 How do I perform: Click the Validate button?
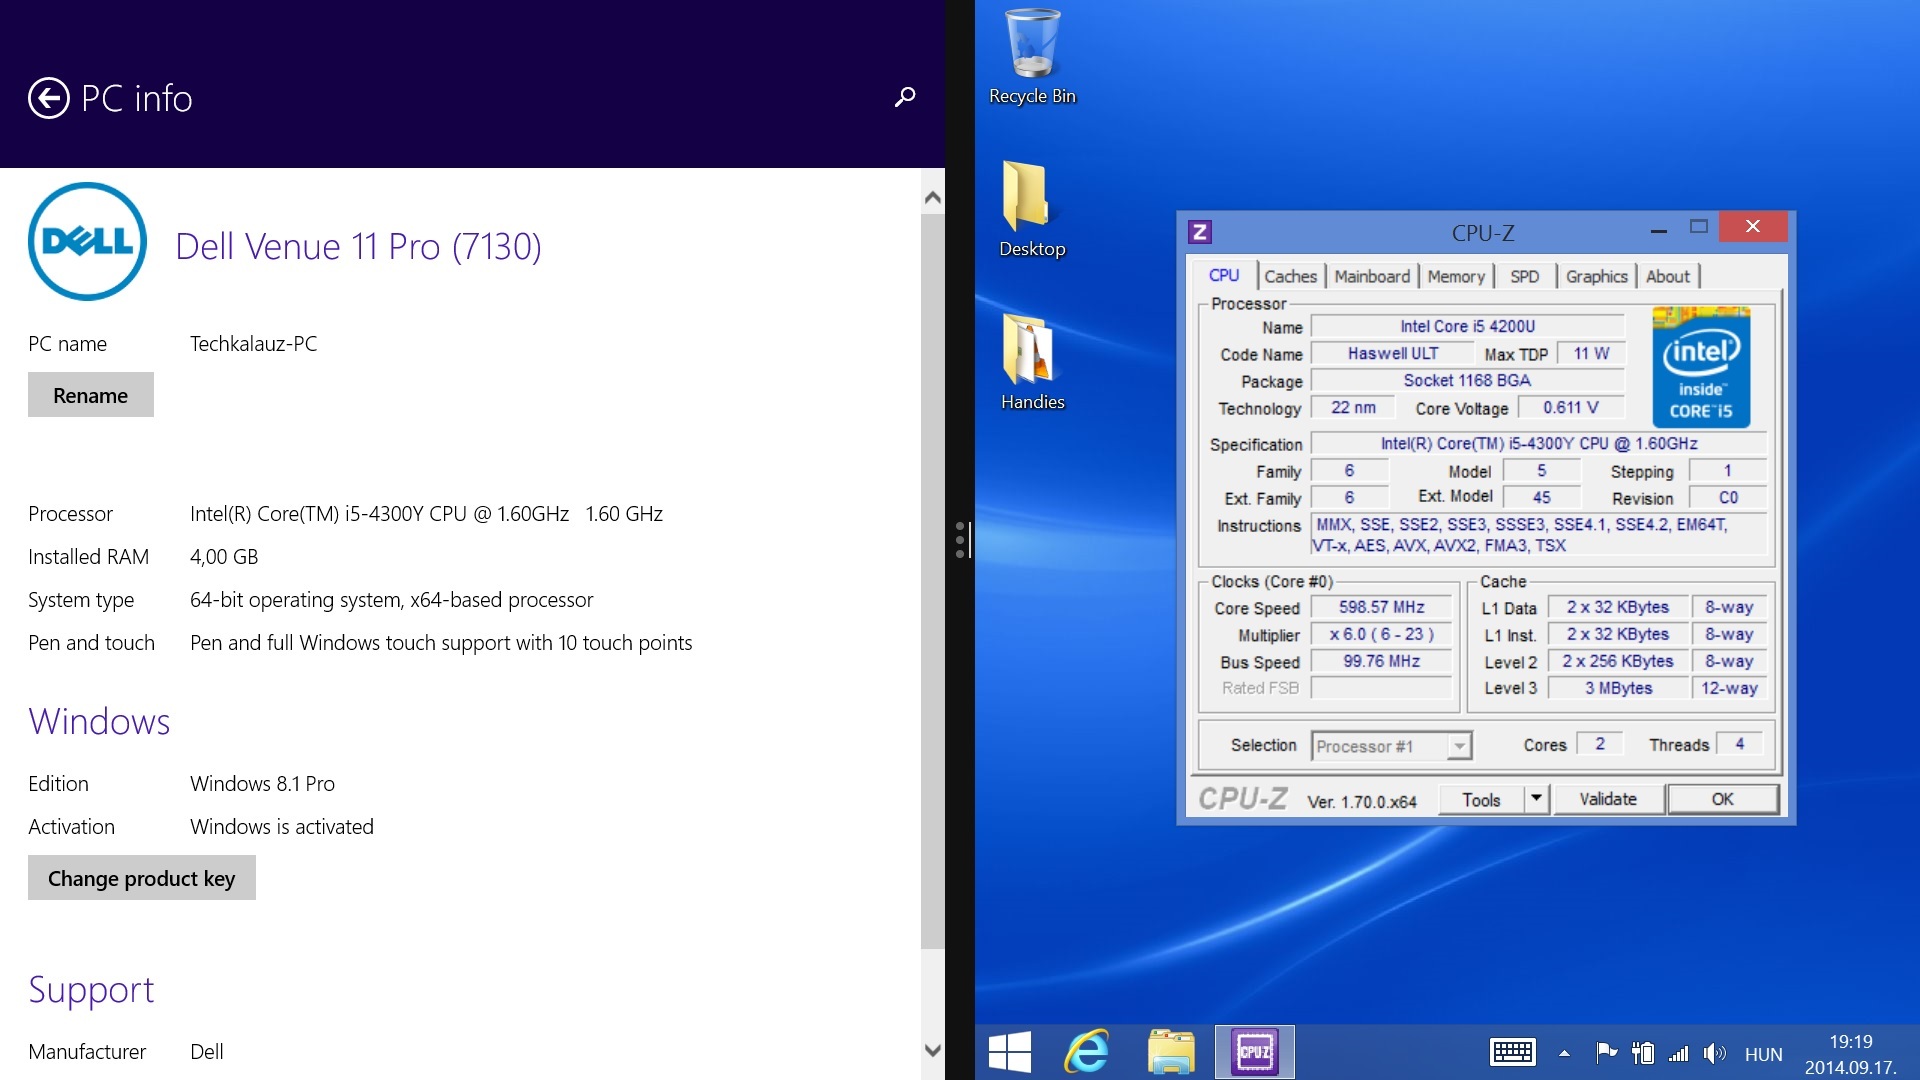[1608, 799]
